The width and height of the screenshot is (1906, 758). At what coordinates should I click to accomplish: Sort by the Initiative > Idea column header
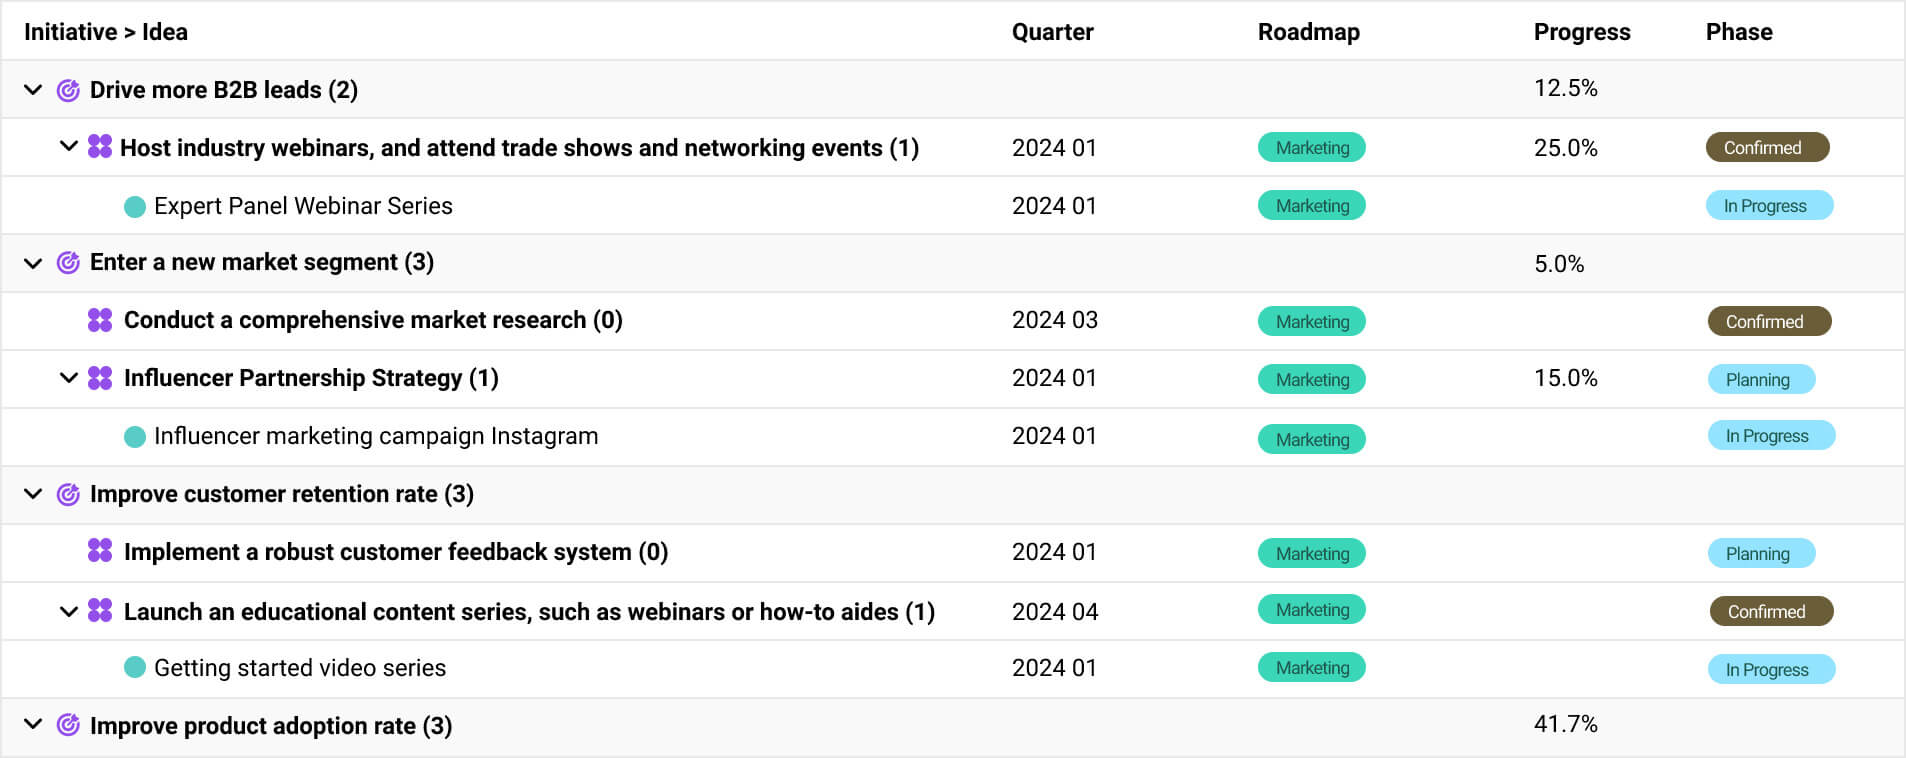106,32
